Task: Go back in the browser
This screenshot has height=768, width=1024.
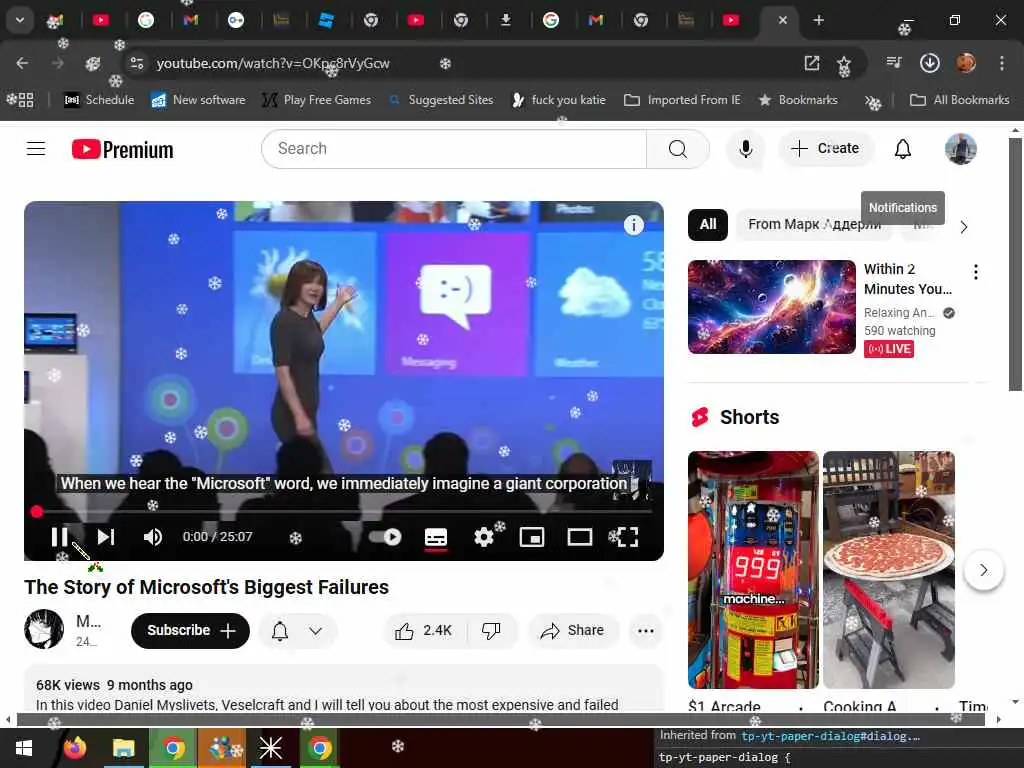Action: (x=22, y=63)
